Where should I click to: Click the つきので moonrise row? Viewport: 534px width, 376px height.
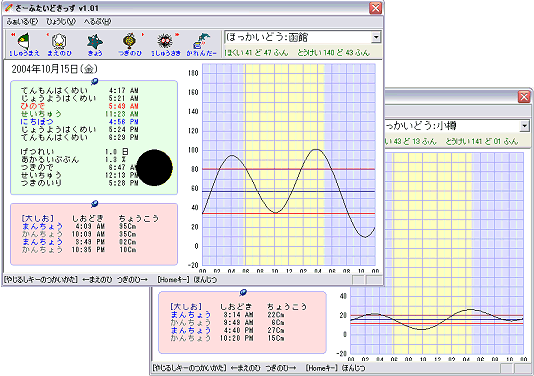79,168
